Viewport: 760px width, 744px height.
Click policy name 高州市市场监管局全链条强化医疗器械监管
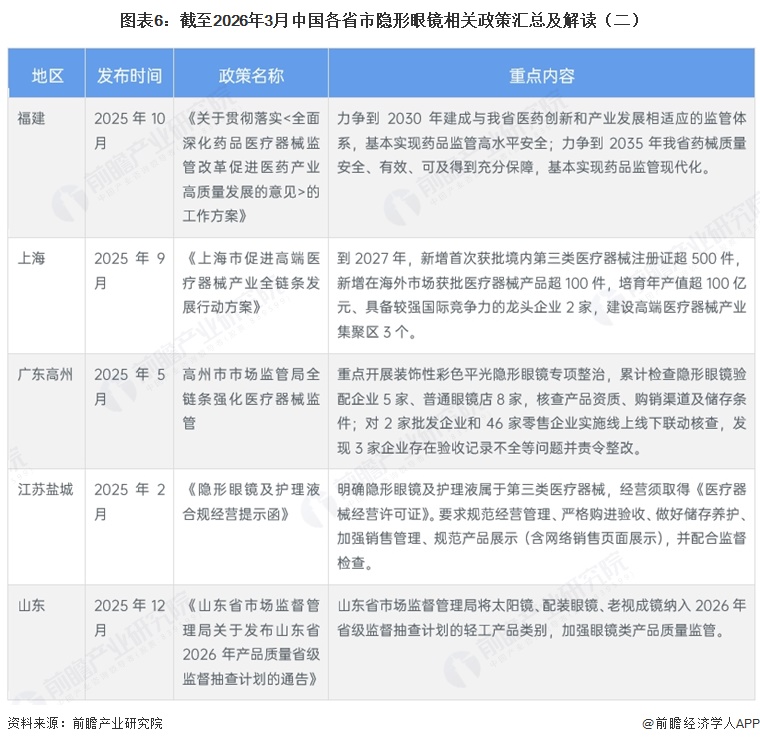click(x=251, y=399)
